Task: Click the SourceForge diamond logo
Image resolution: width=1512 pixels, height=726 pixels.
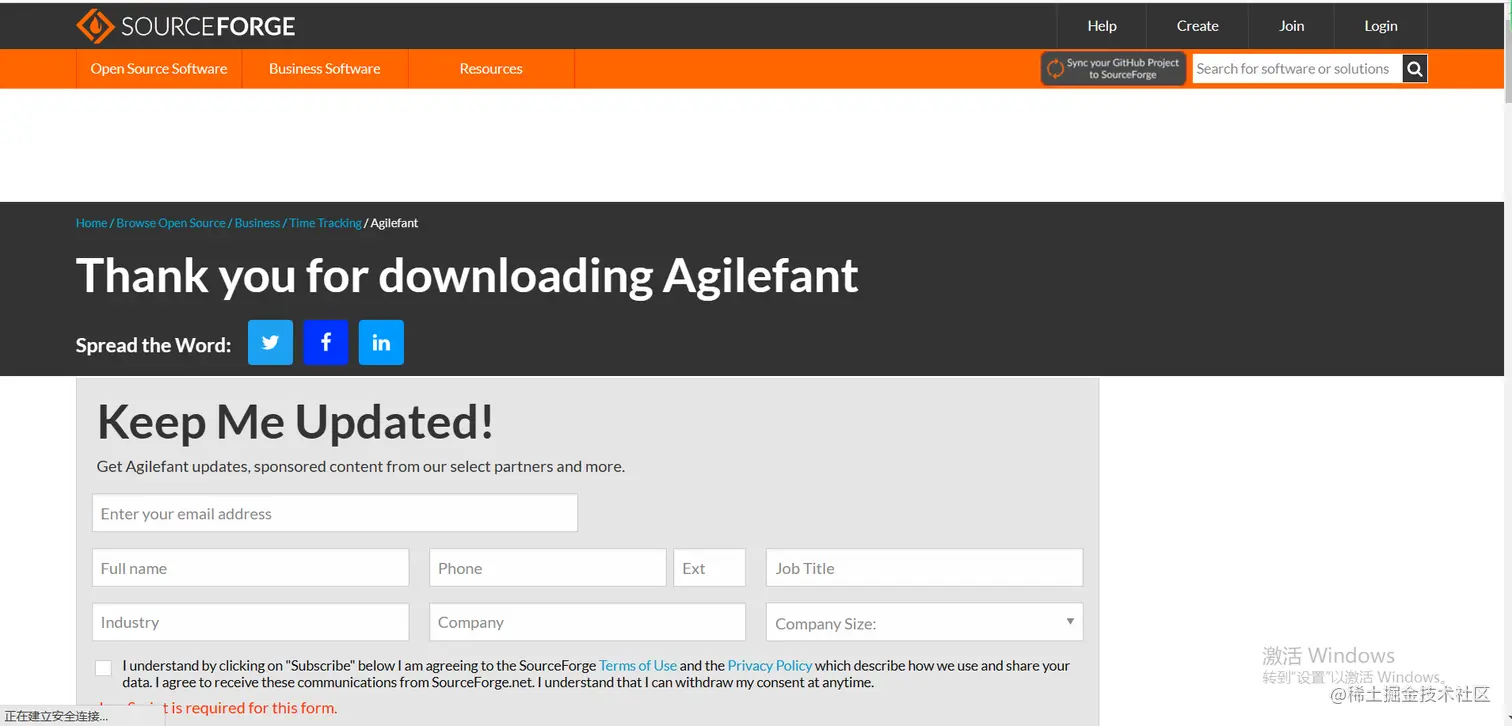Action: (95, 26)
